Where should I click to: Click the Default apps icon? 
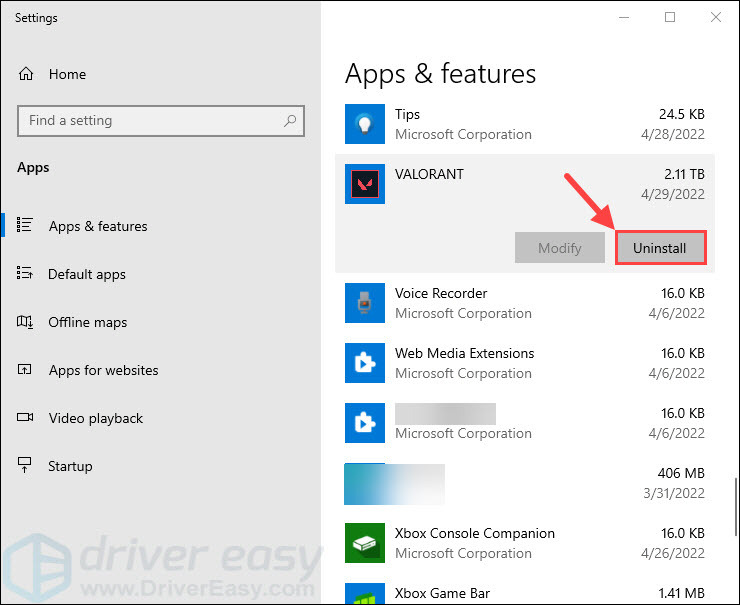click(x=25, y=273)
